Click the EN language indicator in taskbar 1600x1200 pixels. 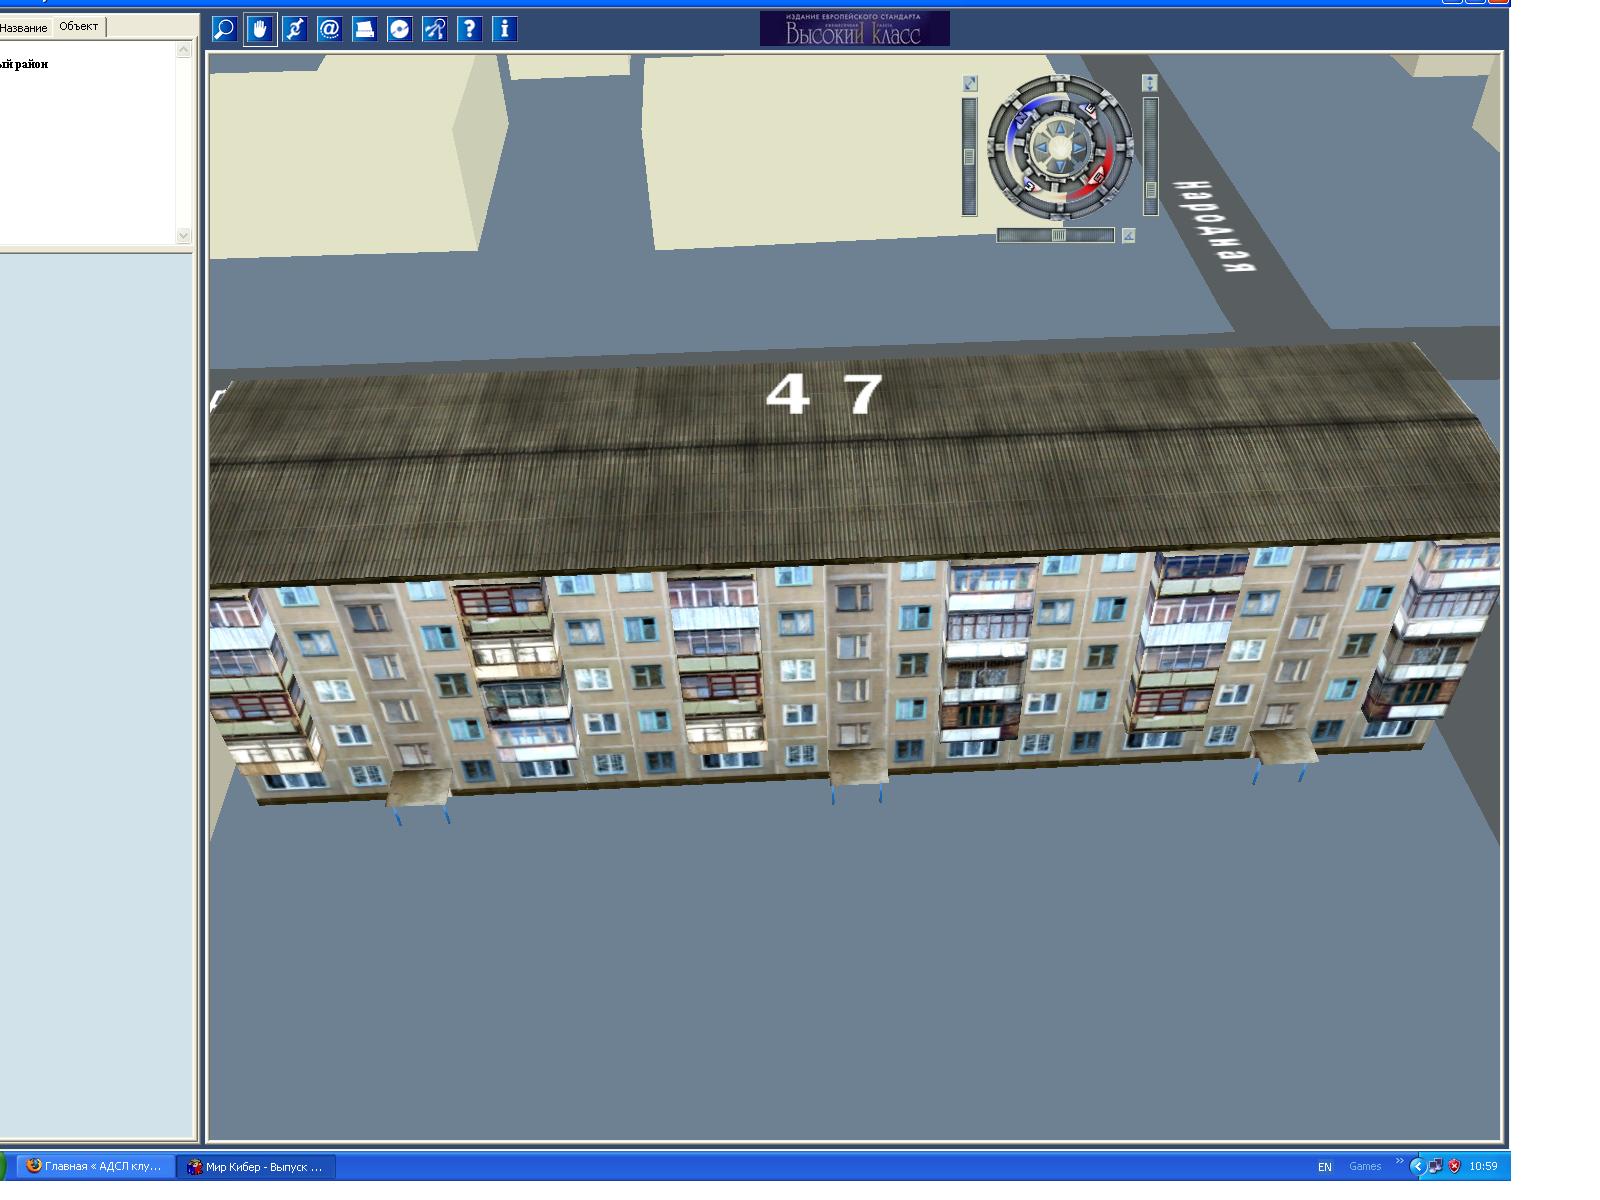(1324, 1167)
